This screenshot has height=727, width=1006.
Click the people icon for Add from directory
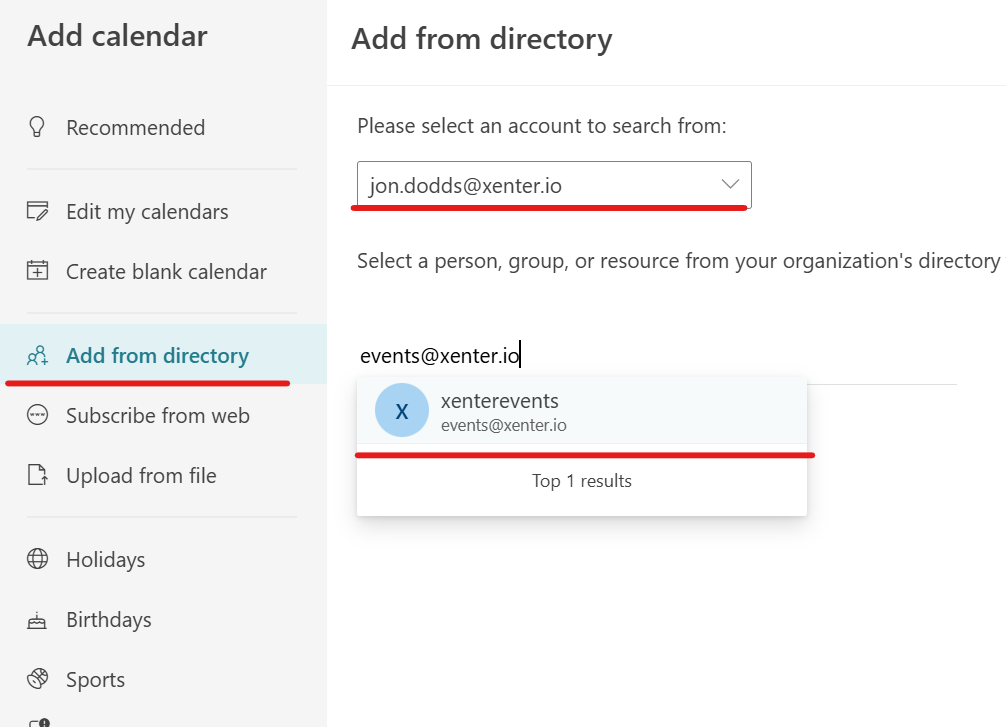pos(37,355)
